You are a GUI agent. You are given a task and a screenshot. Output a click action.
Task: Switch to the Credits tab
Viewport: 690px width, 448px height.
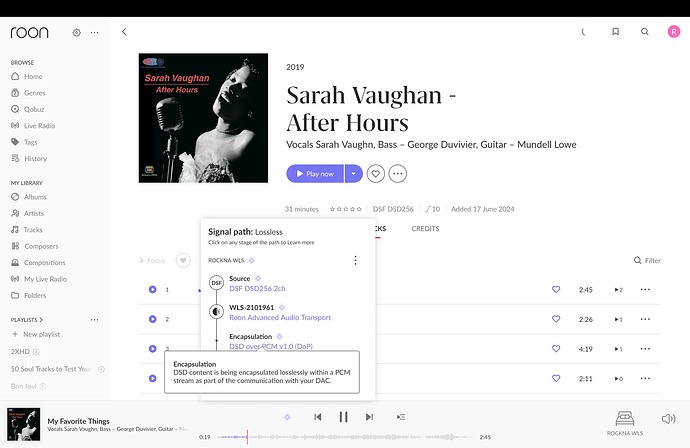(425, 228)
